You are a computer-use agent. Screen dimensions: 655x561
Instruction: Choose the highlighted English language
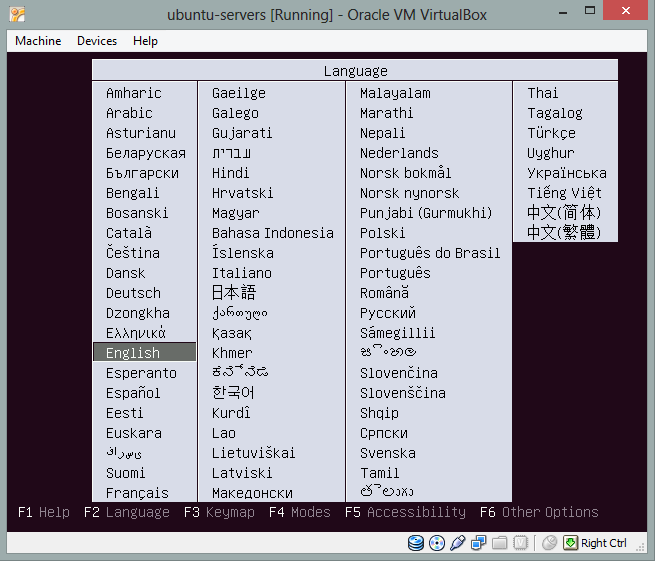(145, 353)
